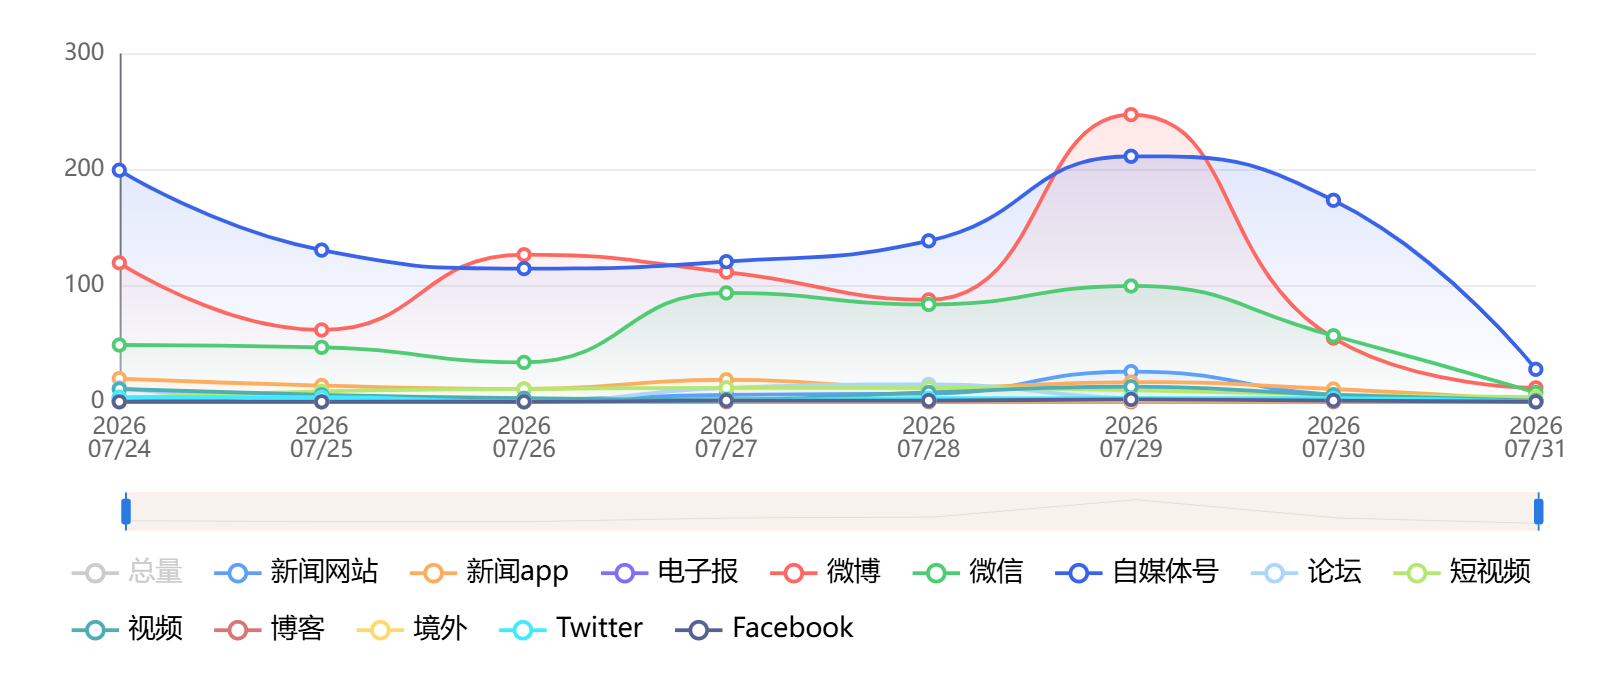The image size is (1599, 680).
Task: Click the 电子报 legend marker icon
Action: (x=624, y=573)
